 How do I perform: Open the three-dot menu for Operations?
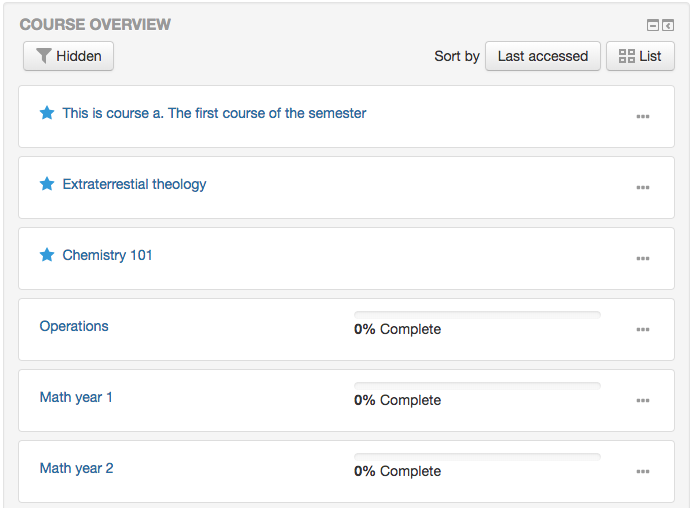pos(643,329)
